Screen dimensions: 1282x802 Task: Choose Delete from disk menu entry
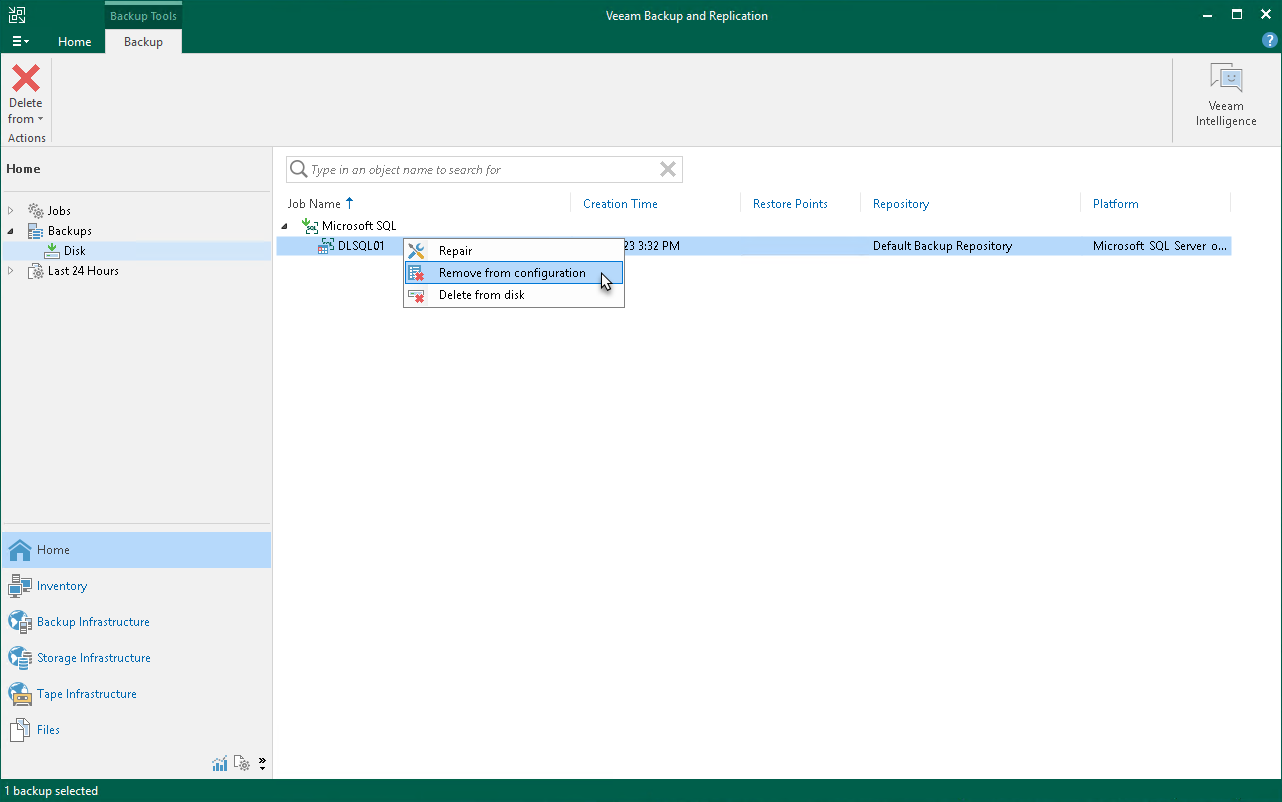(x=514, y=295)
